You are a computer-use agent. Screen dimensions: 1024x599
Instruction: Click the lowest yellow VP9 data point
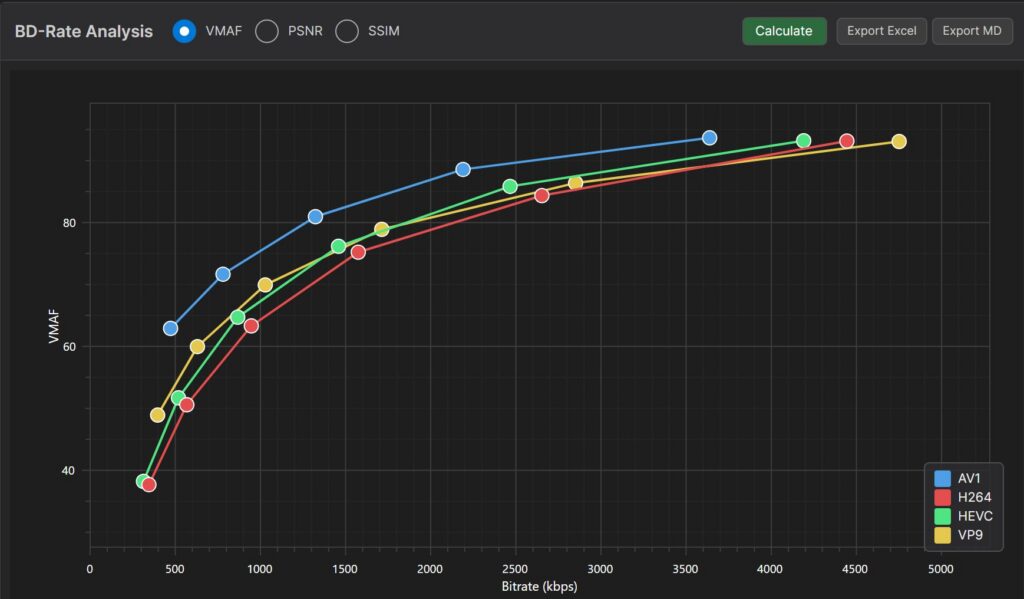[157, 415]
